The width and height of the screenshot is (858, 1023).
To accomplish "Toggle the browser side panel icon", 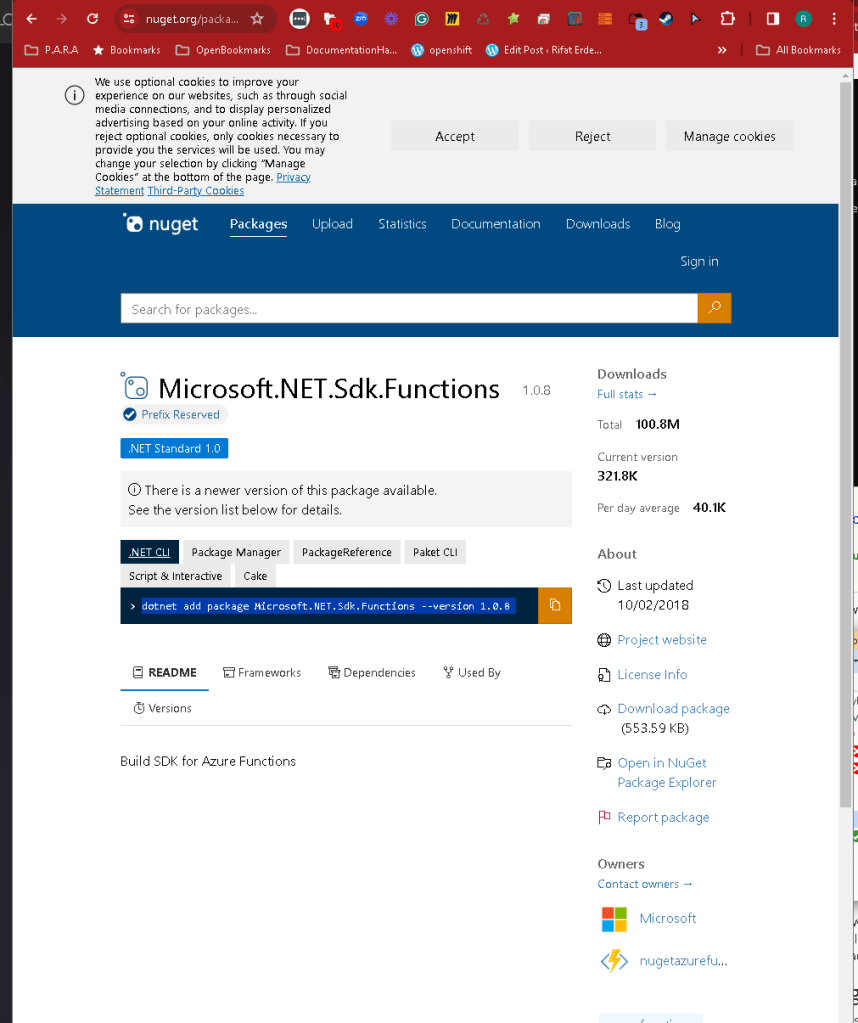I will pyautogui.click(x=773, y=19).
